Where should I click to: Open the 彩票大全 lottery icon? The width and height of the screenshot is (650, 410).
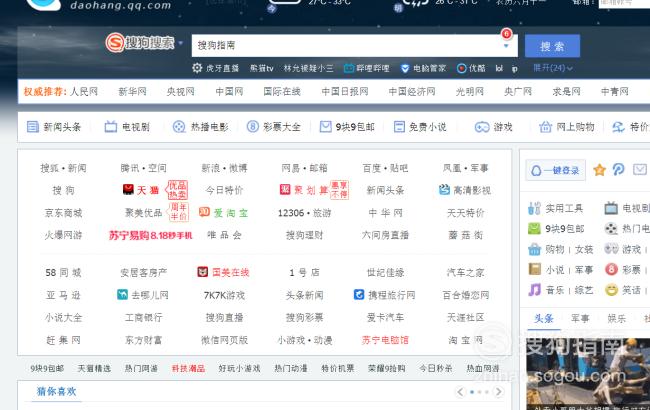click(x=252, y=126)
